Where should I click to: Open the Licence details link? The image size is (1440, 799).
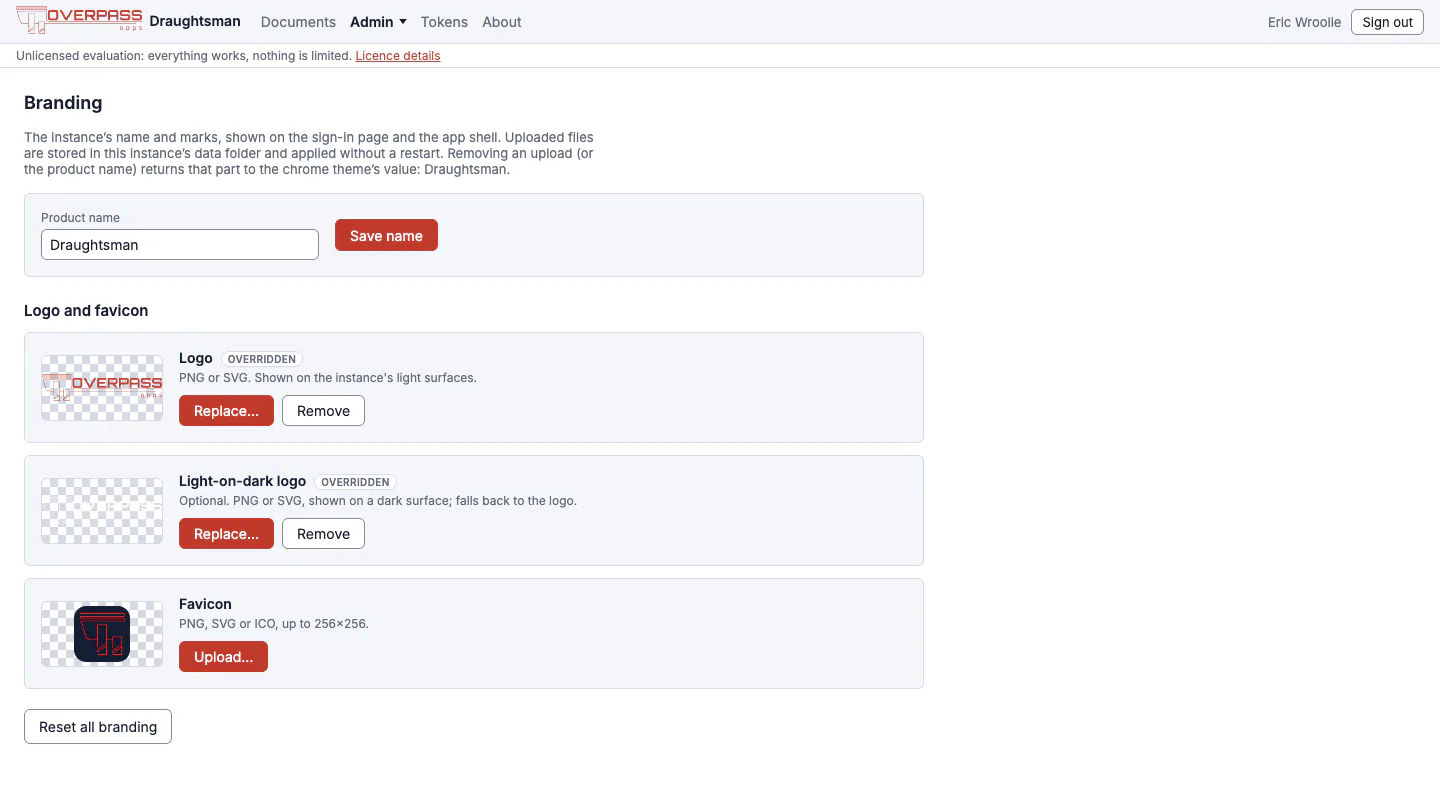pyautogui.click(x=398, y=56)
